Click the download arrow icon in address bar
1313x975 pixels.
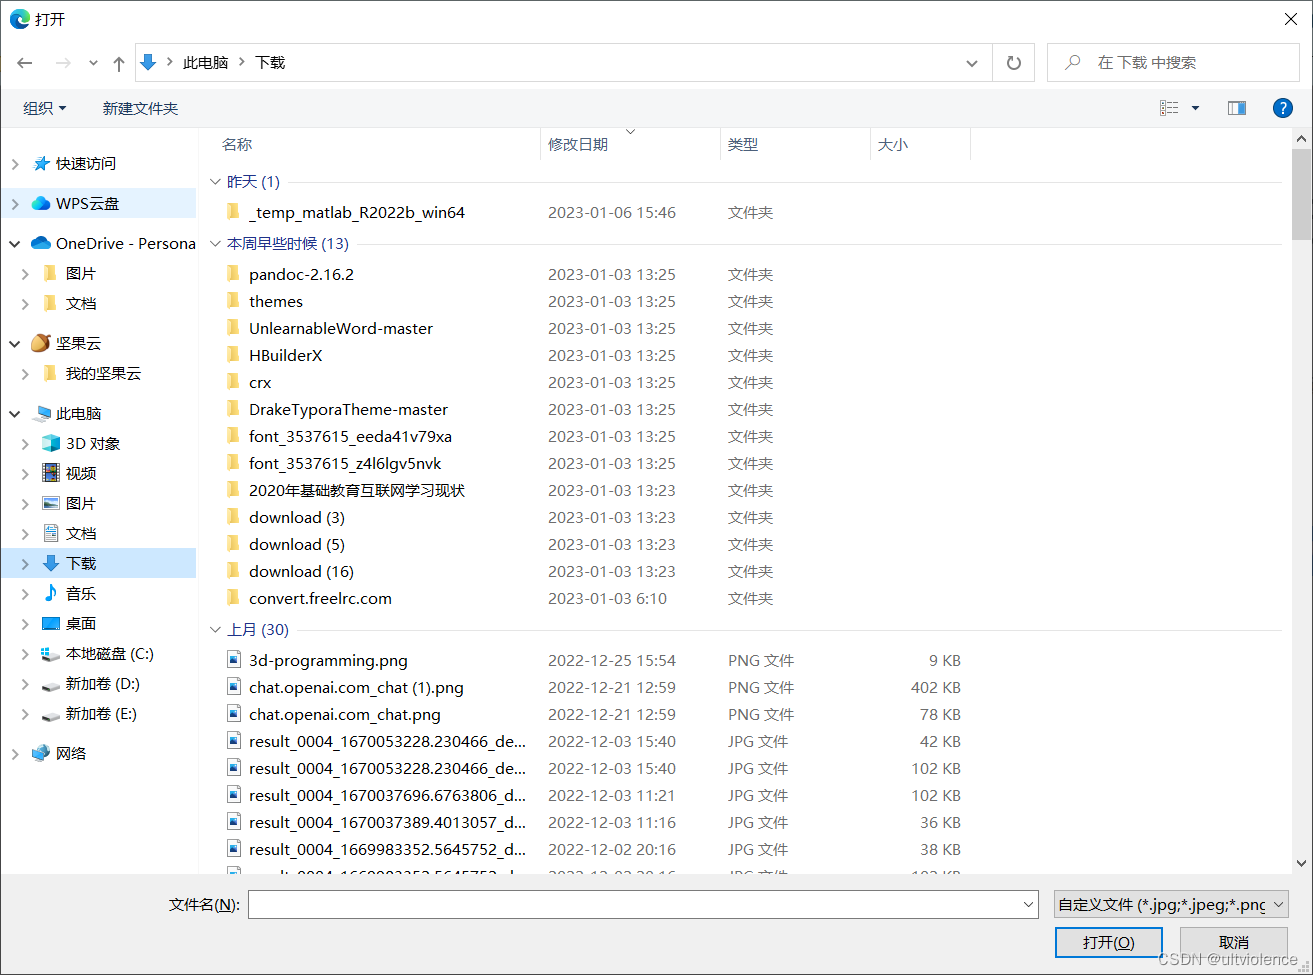coord(148,62)
